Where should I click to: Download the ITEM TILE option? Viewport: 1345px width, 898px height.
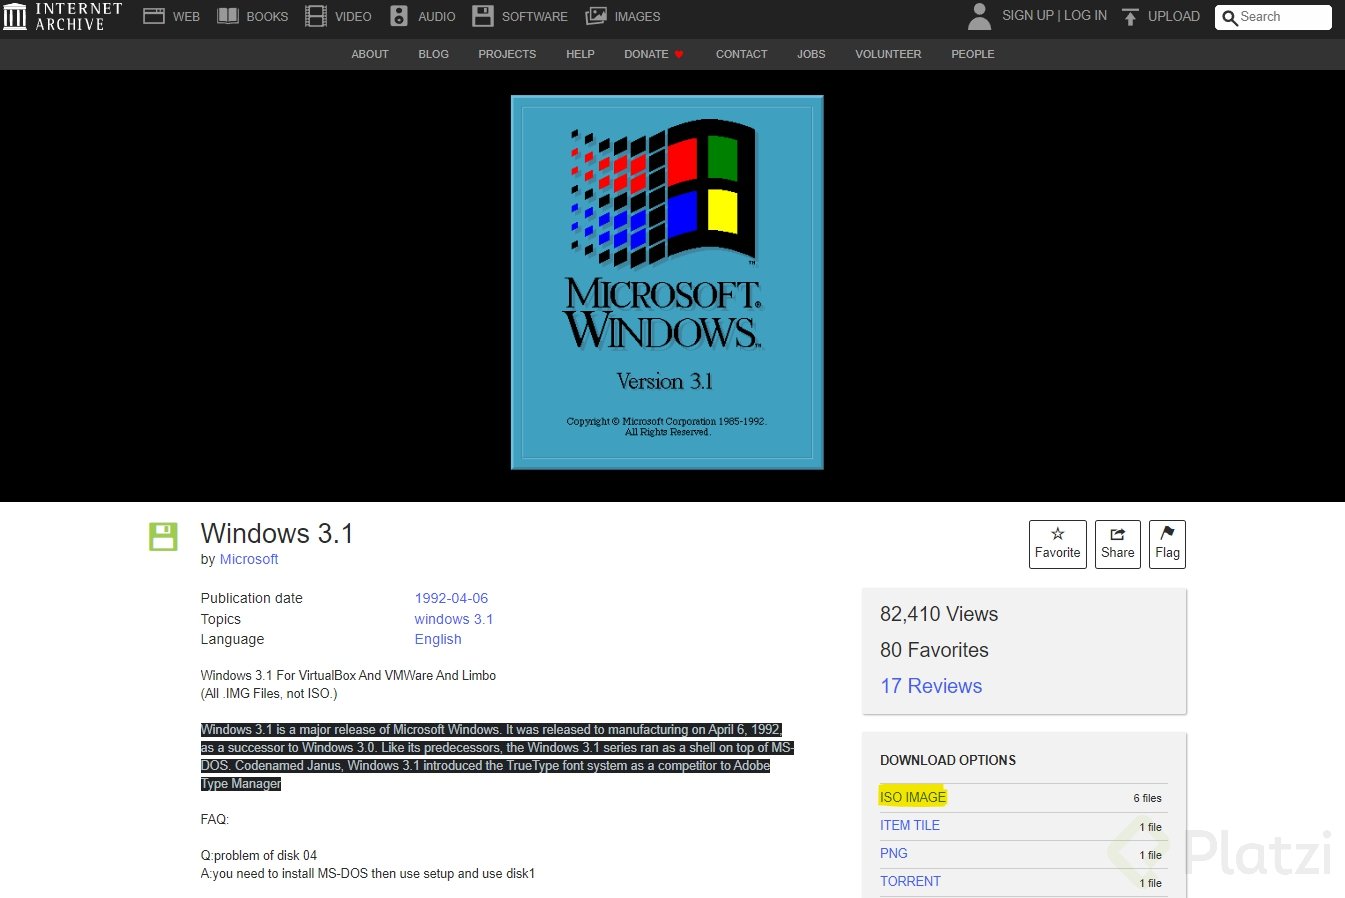pyautogui.click(x=910, y=825)
